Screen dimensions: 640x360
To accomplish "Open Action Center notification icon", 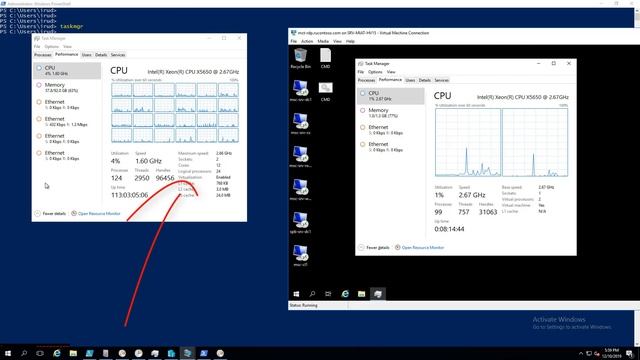I will (630, 353).
